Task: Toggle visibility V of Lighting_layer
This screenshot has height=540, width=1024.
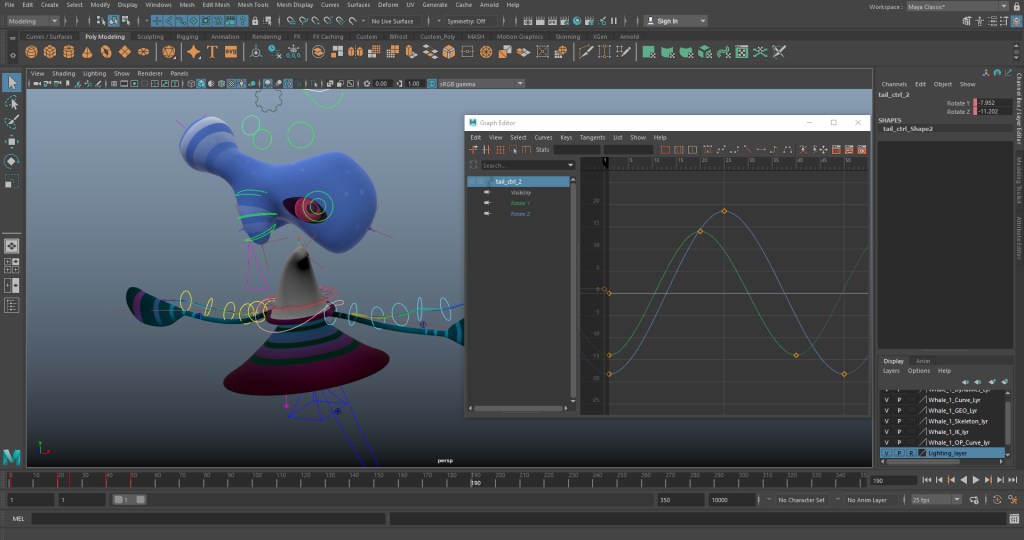Action: coord(887,453)
